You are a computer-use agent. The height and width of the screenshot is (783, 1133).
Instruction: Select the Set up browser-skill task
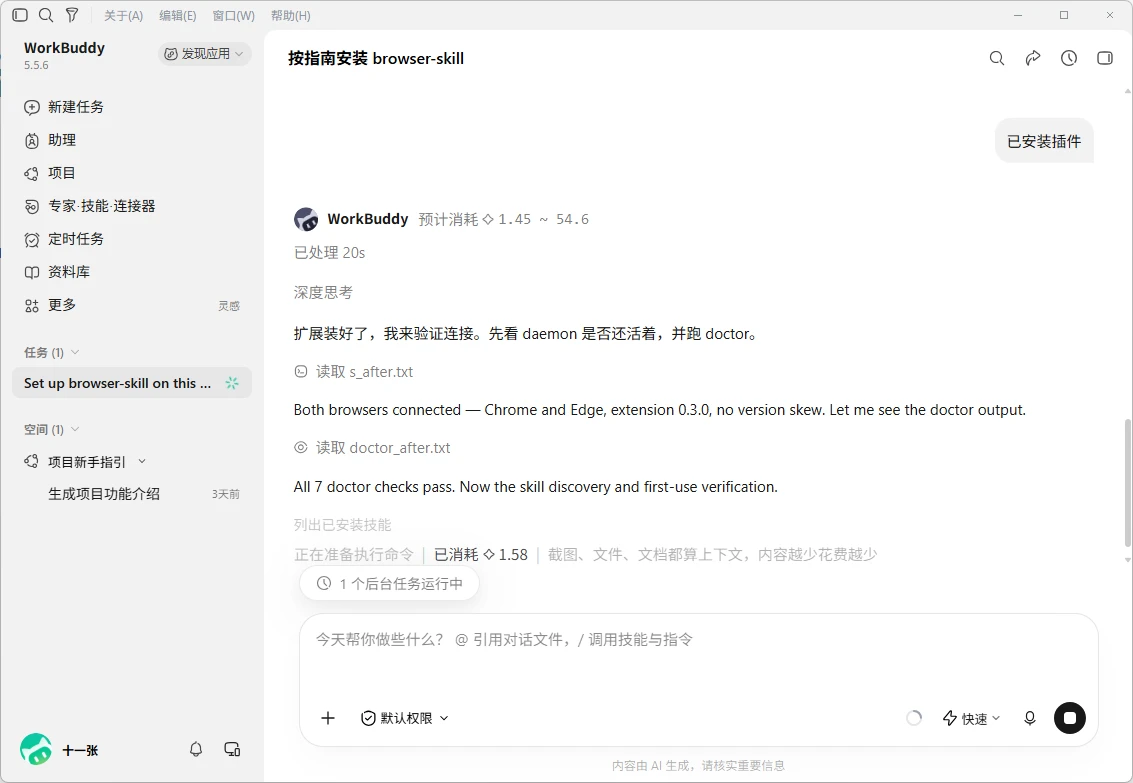tap(132, 383)
